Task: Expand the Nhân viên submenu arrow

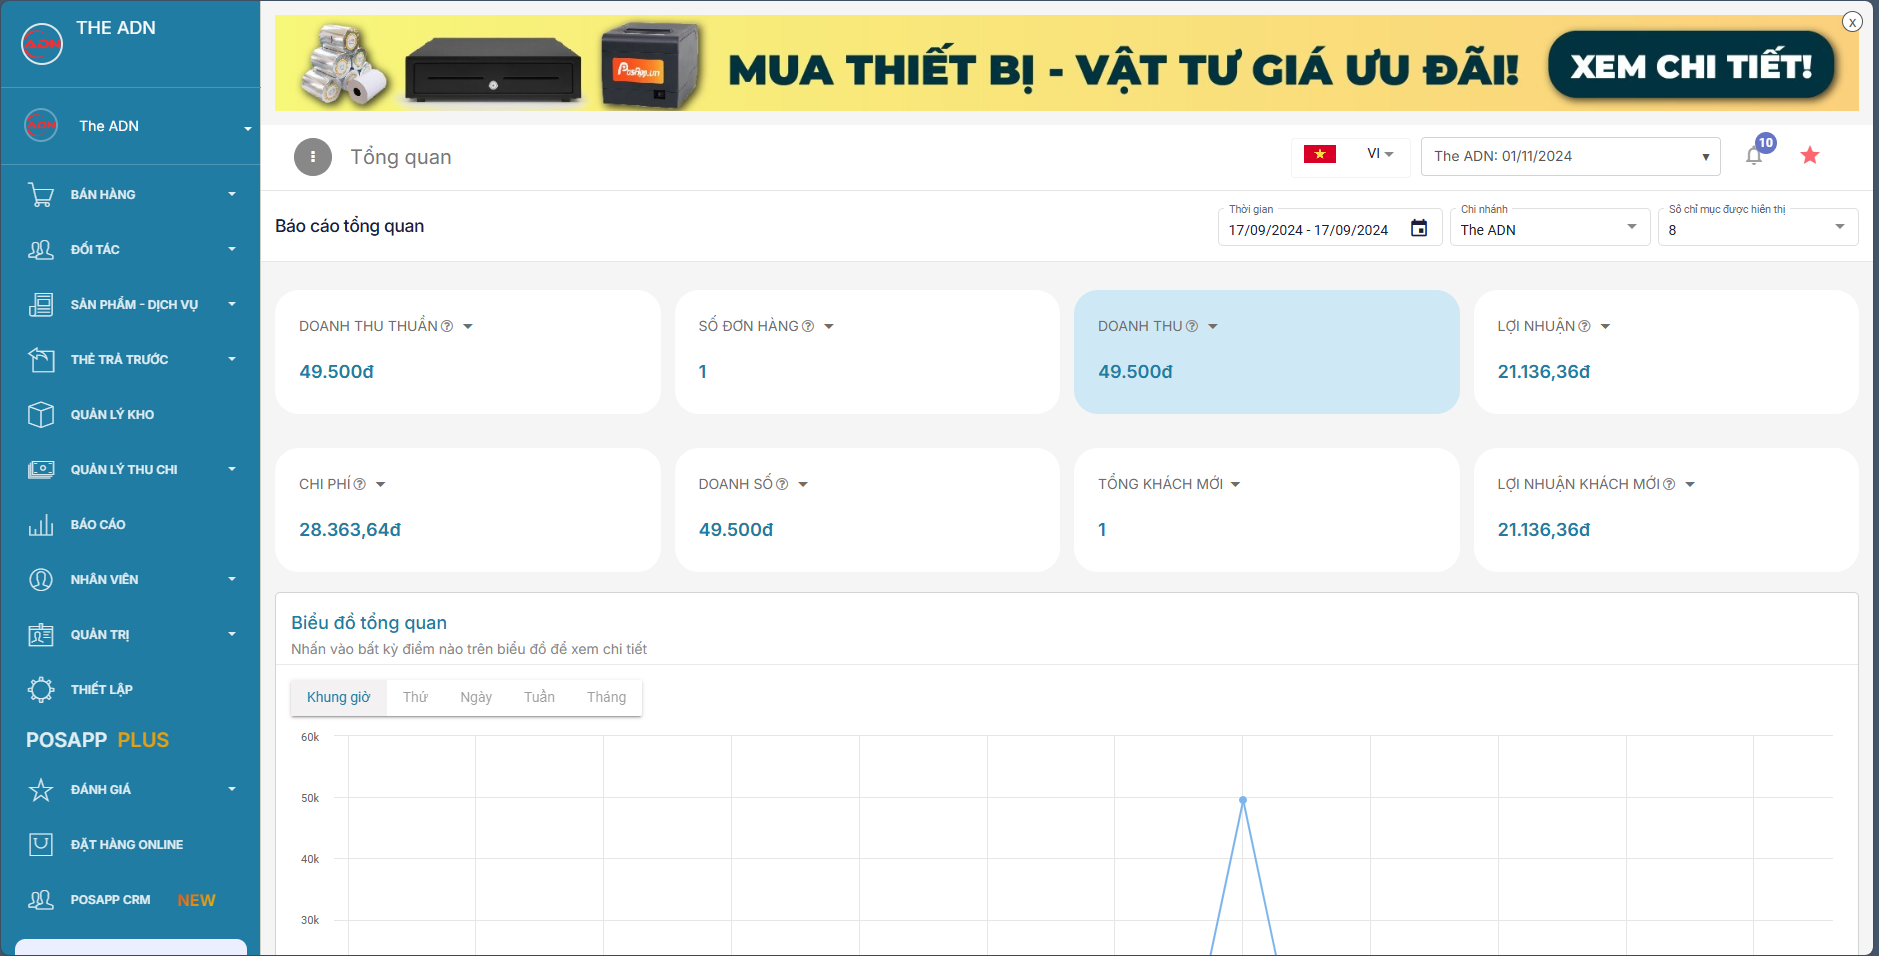Action: tap(232, 579)
